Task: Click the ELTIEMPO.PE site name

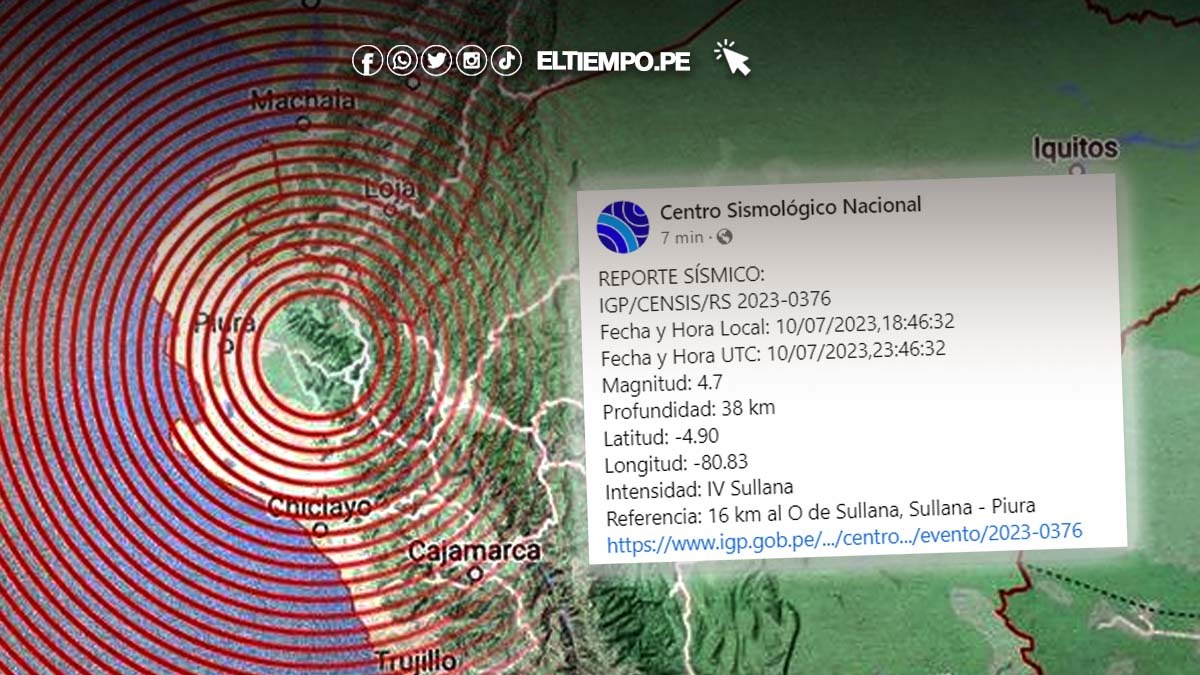Action: pos(611,60)
